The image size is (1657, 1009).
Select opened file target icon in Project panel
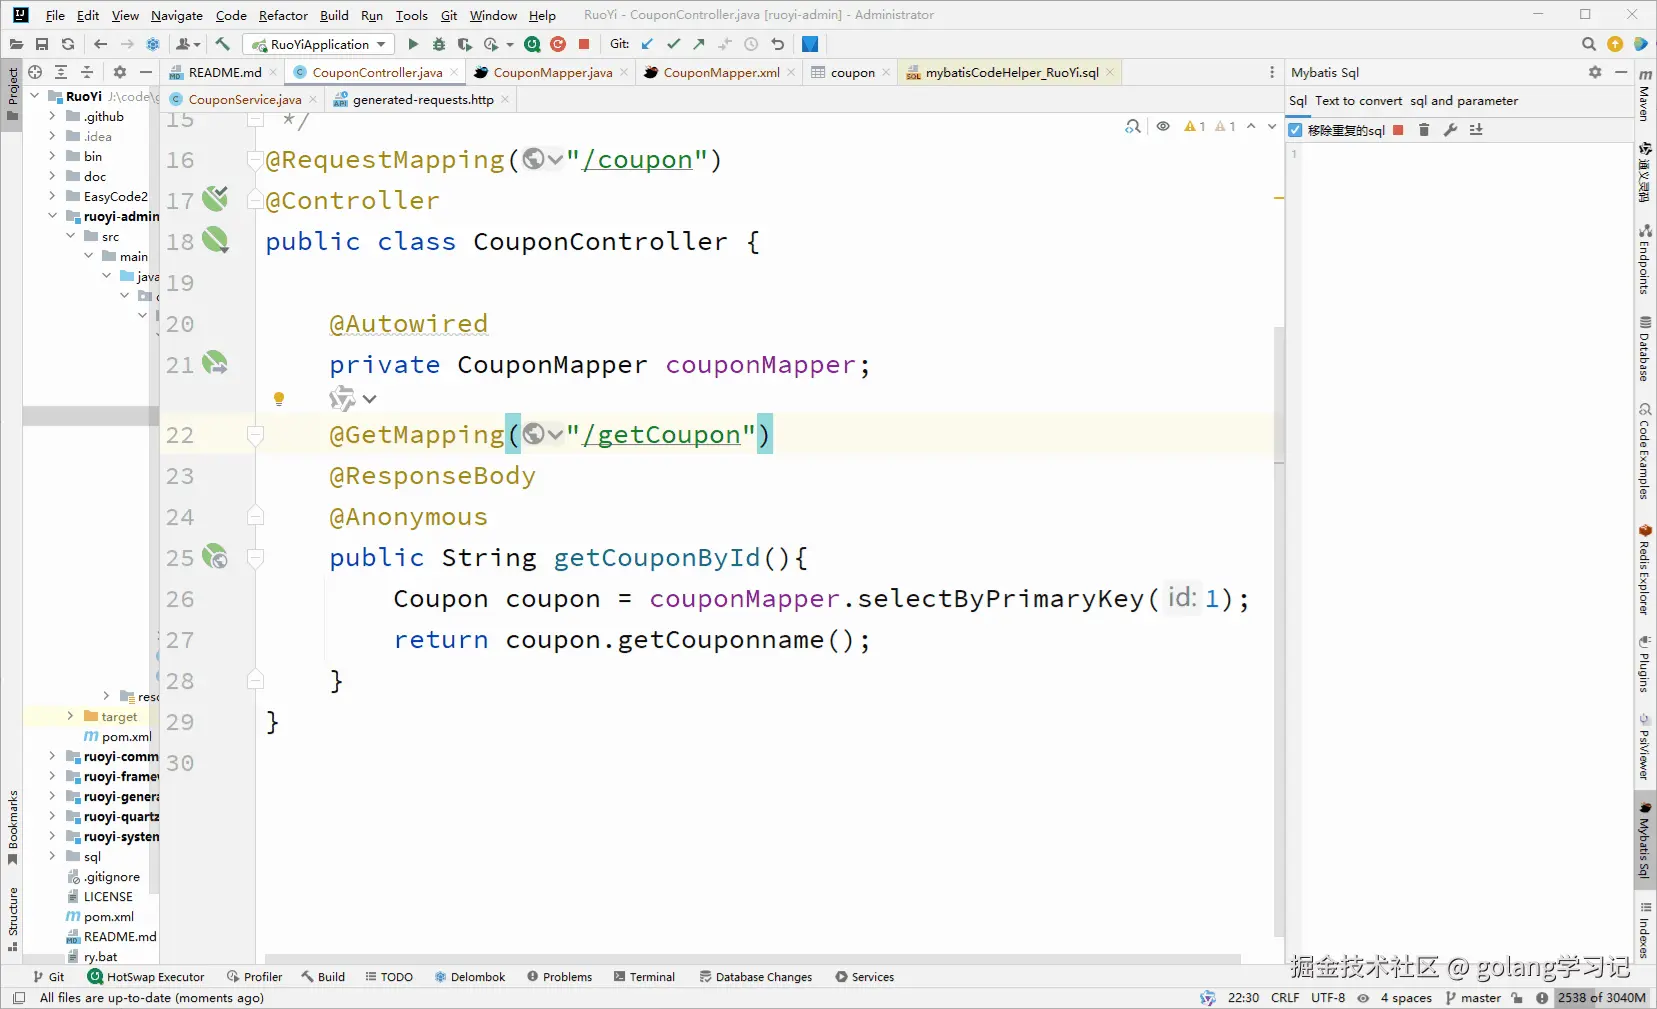pos(35,72)
